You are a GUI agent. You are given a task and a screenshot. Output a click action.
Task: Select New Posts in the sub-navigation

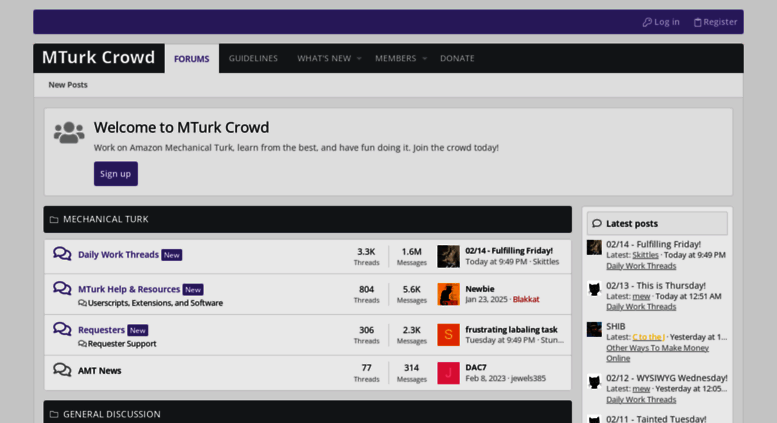(68, 85)
